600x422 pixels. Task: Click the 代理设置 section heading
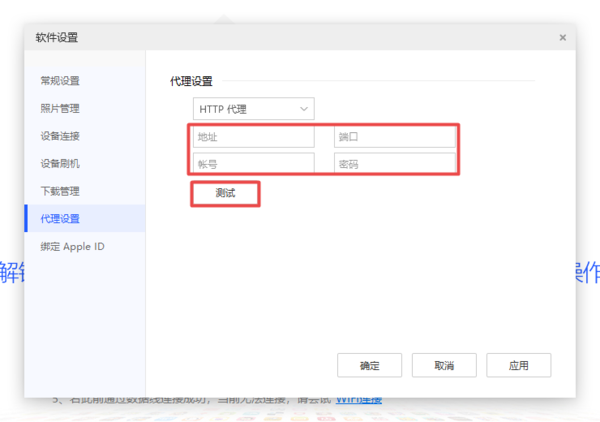[198, 81]
